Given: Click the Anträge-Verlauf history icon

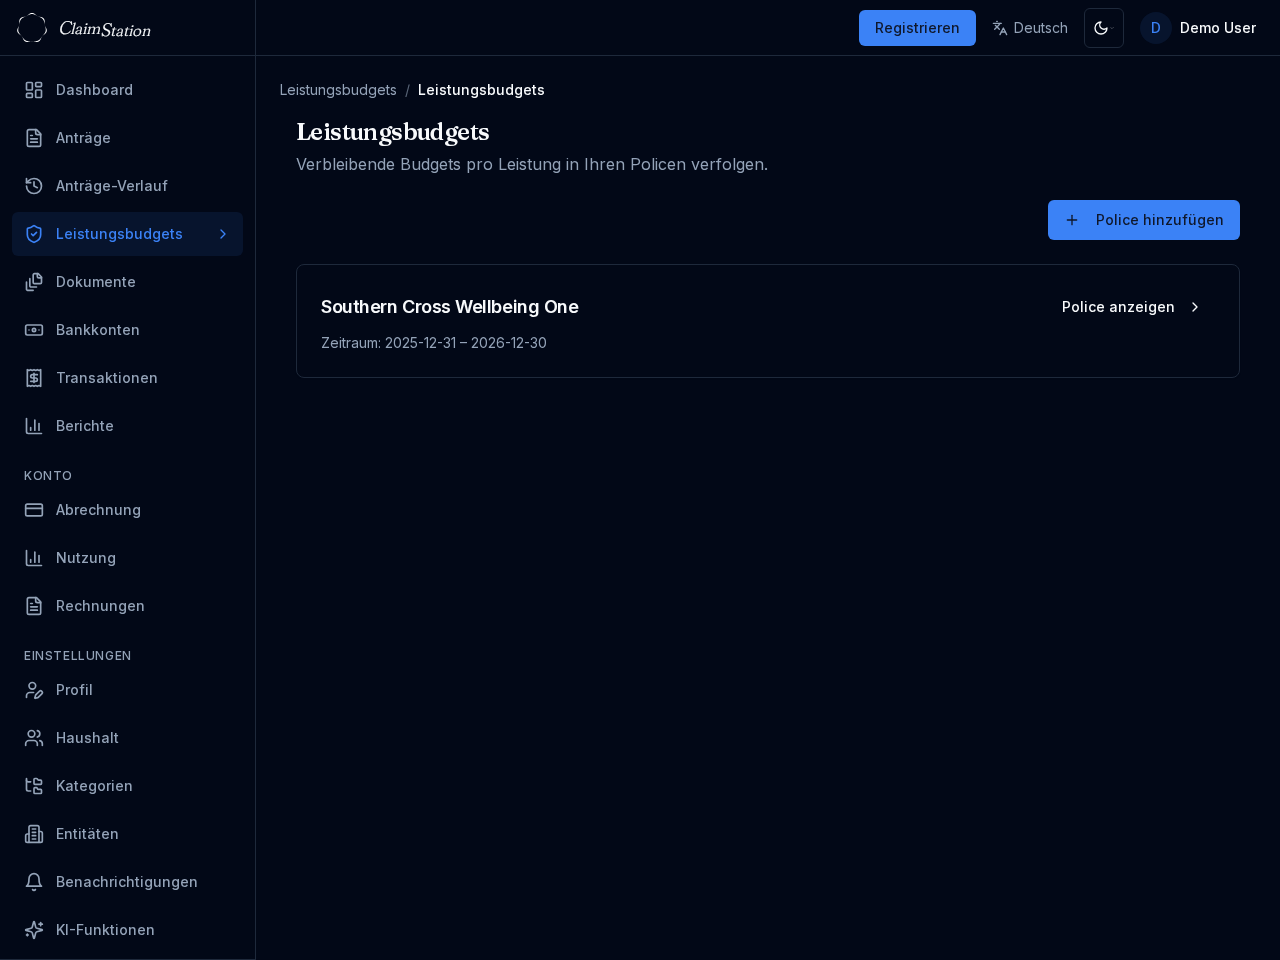Looking at the screenshot, I should pos(34,186).
